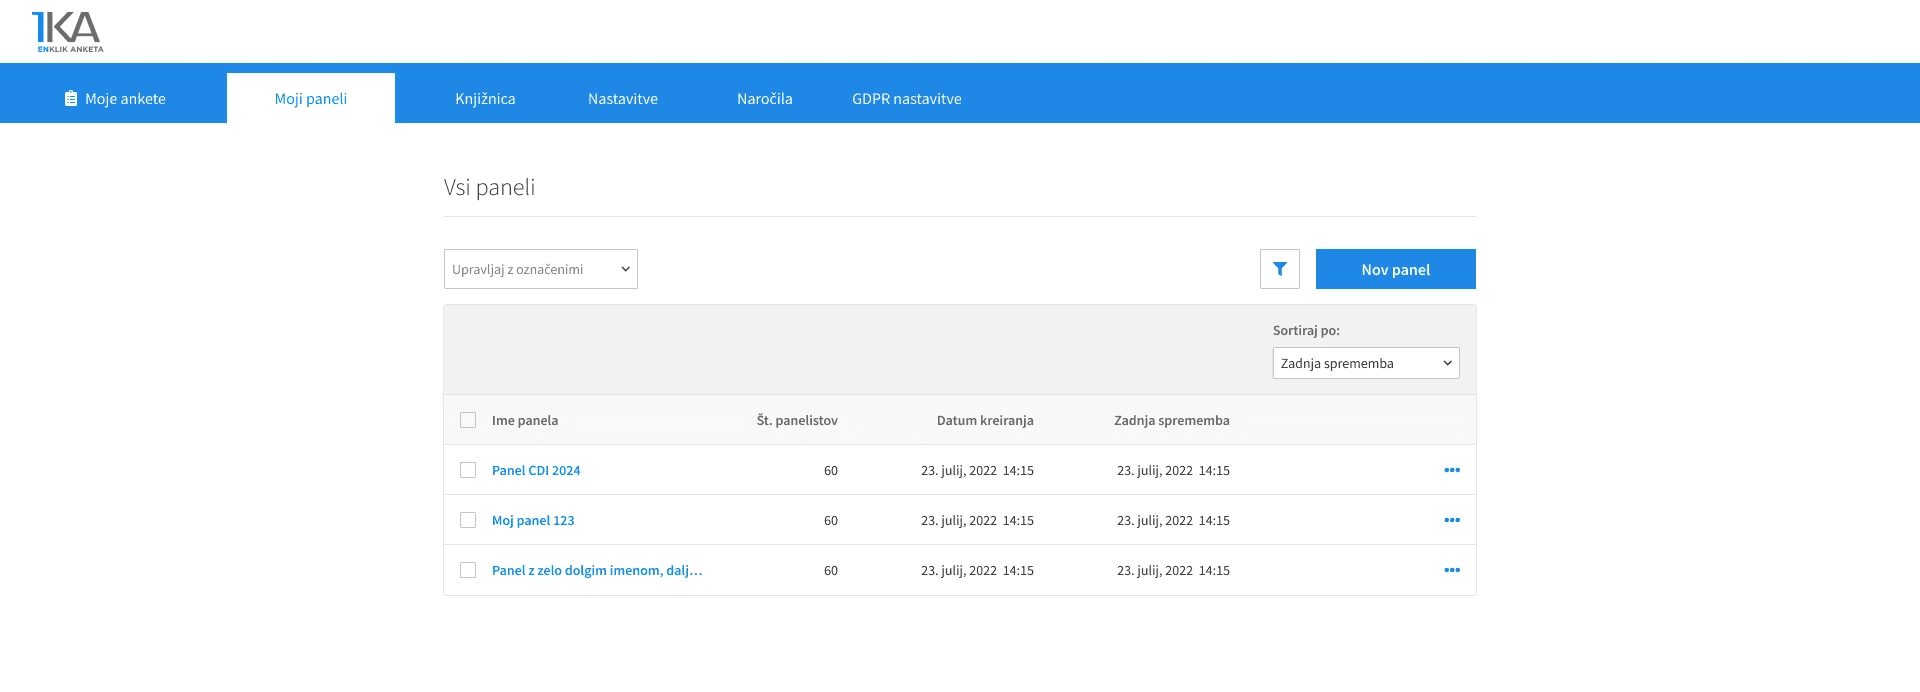The width and height of the screenshot is (1920, 692).
Task: Tick the select-all checkbox in table header
Action: pyautogui.click(x=468, y=420)
